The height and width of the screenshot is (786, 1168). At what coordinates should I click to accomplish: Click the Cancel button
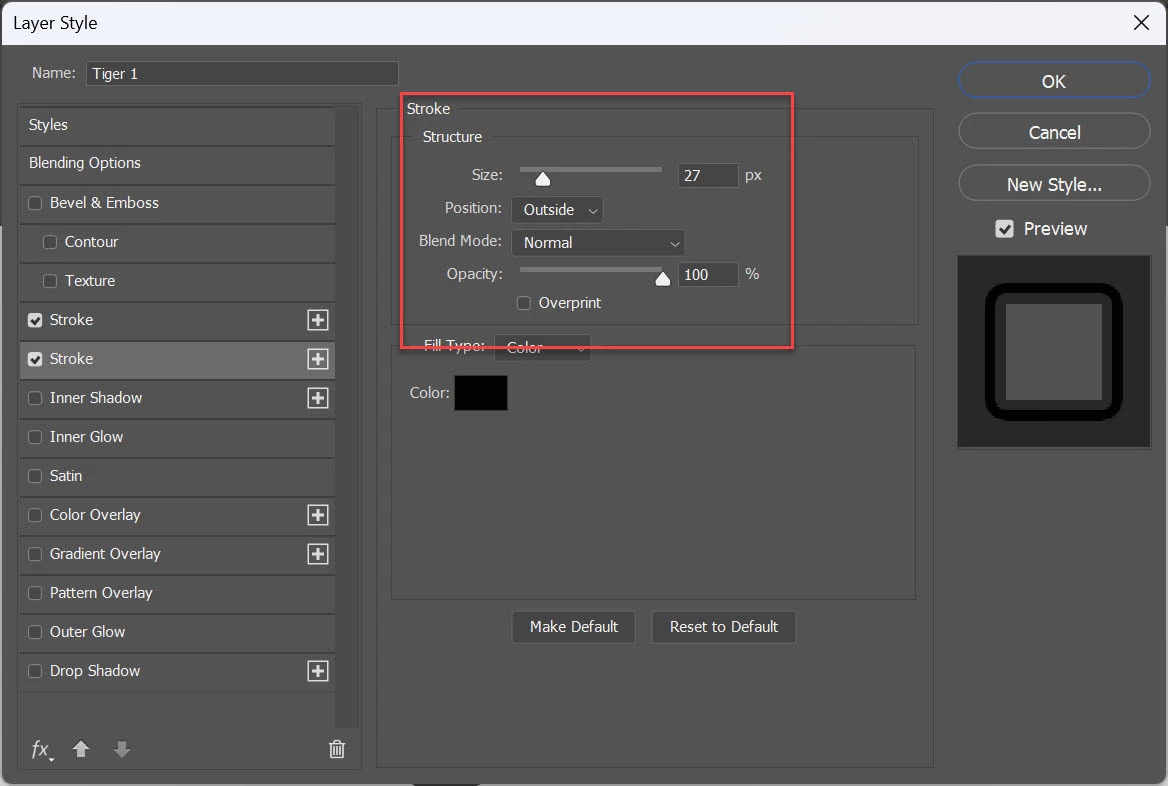coord(1054,132)
